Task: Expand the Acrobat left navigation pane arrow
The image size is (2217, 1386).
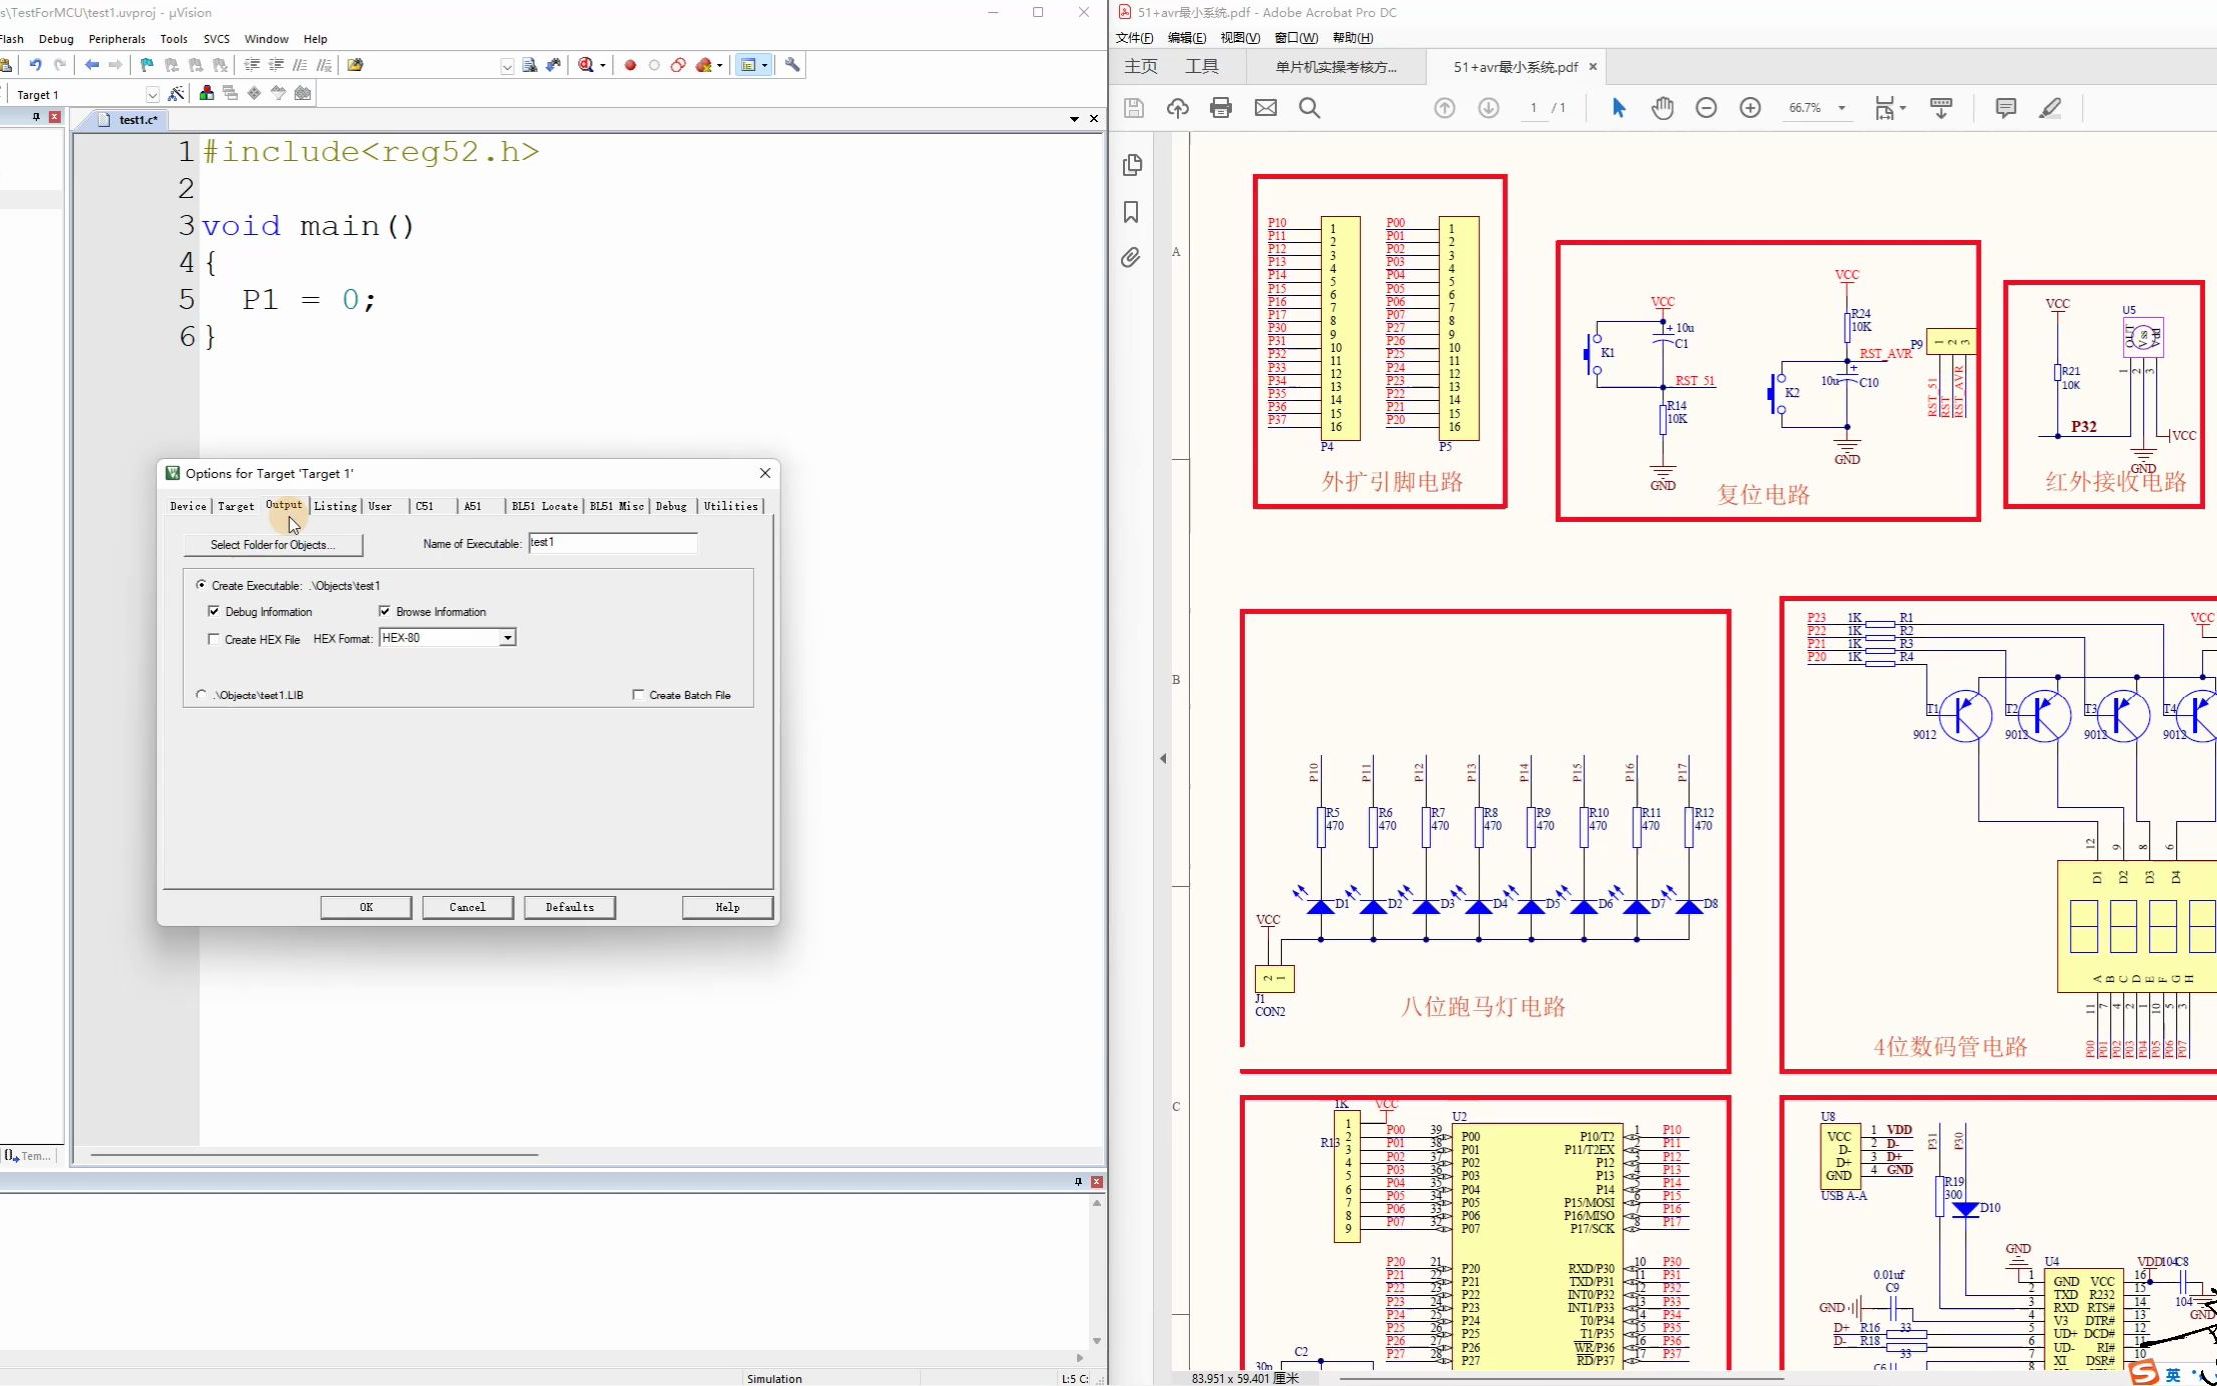Action: tap(1163, 758)
